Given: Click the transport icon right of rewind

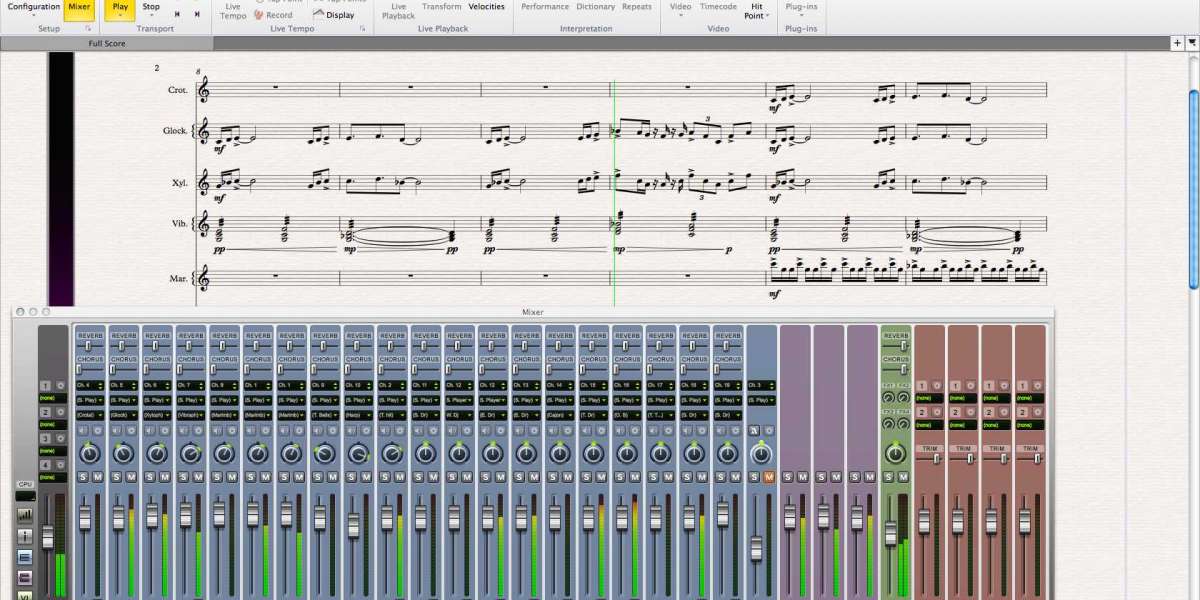Looking at the screenshot, I should tap(197, 14).
